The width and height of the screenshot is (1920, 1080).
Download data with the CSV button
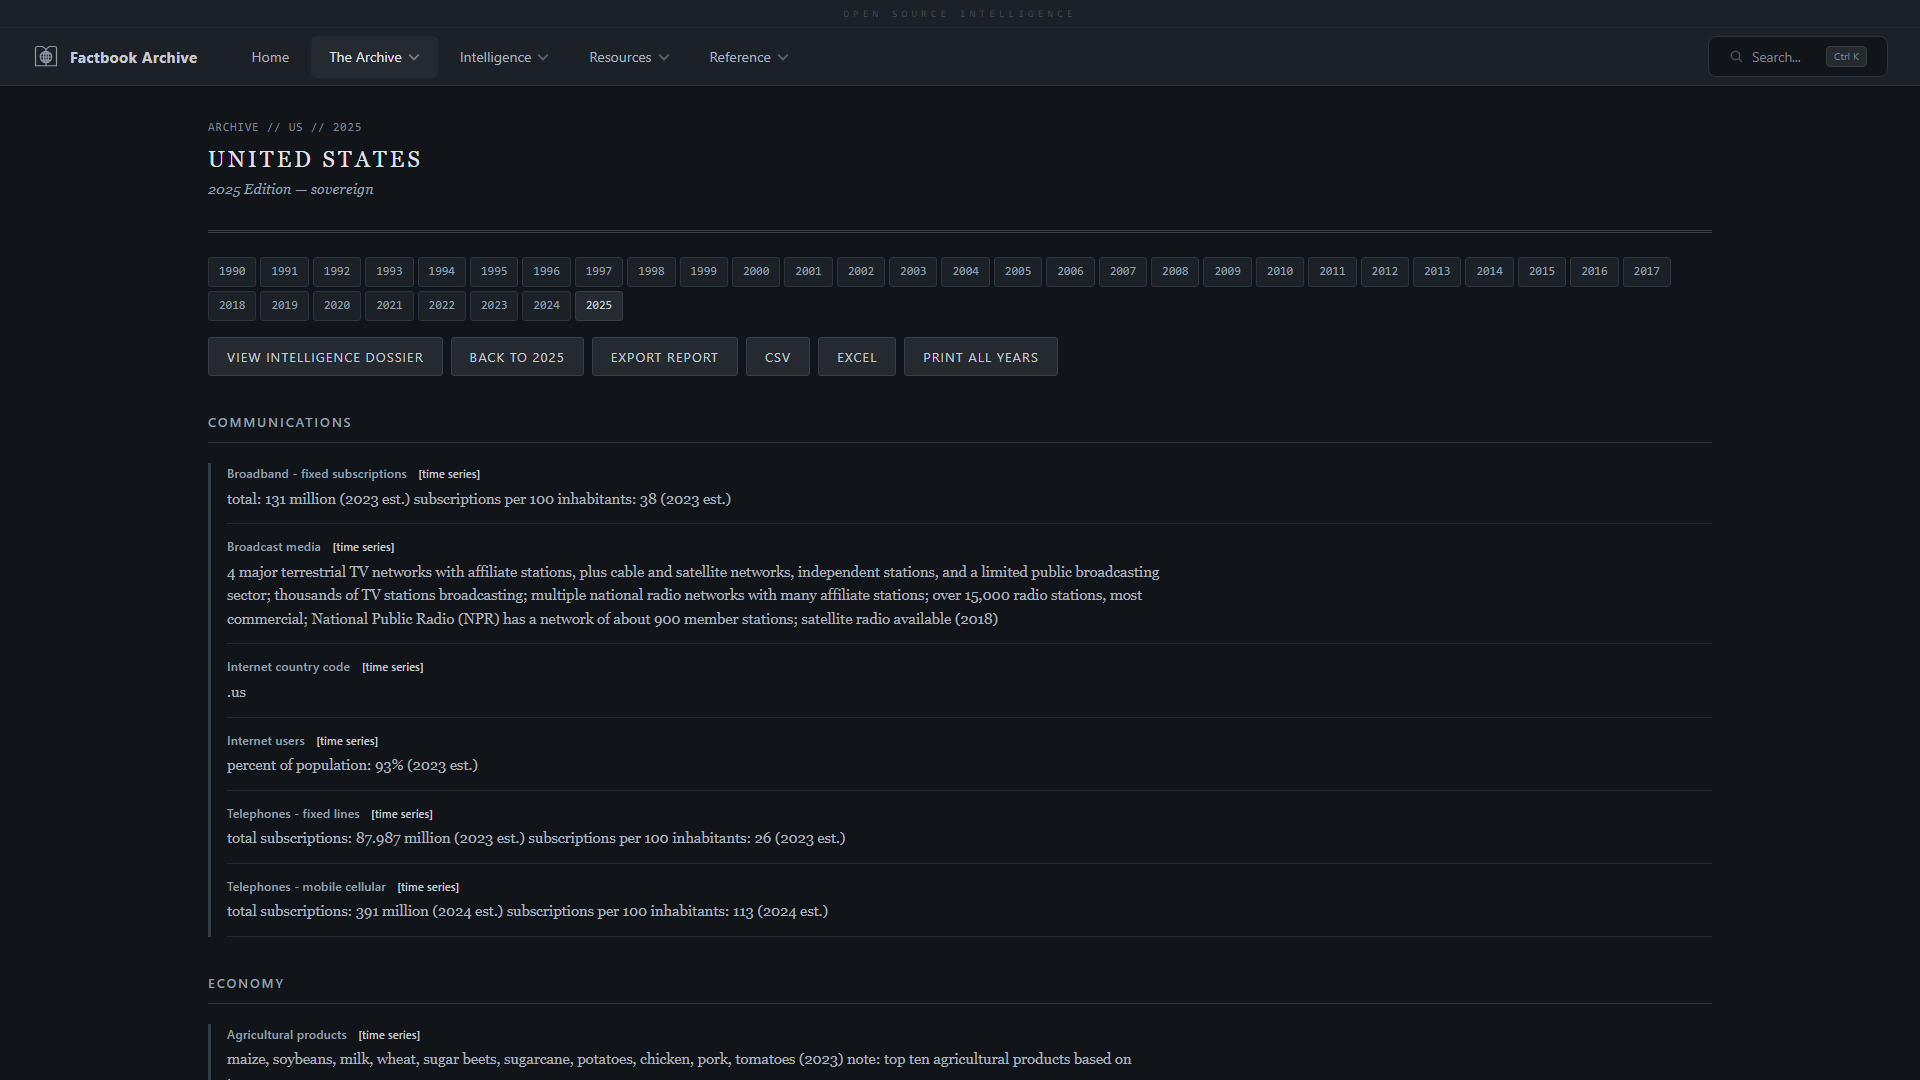tap(777, 357)
